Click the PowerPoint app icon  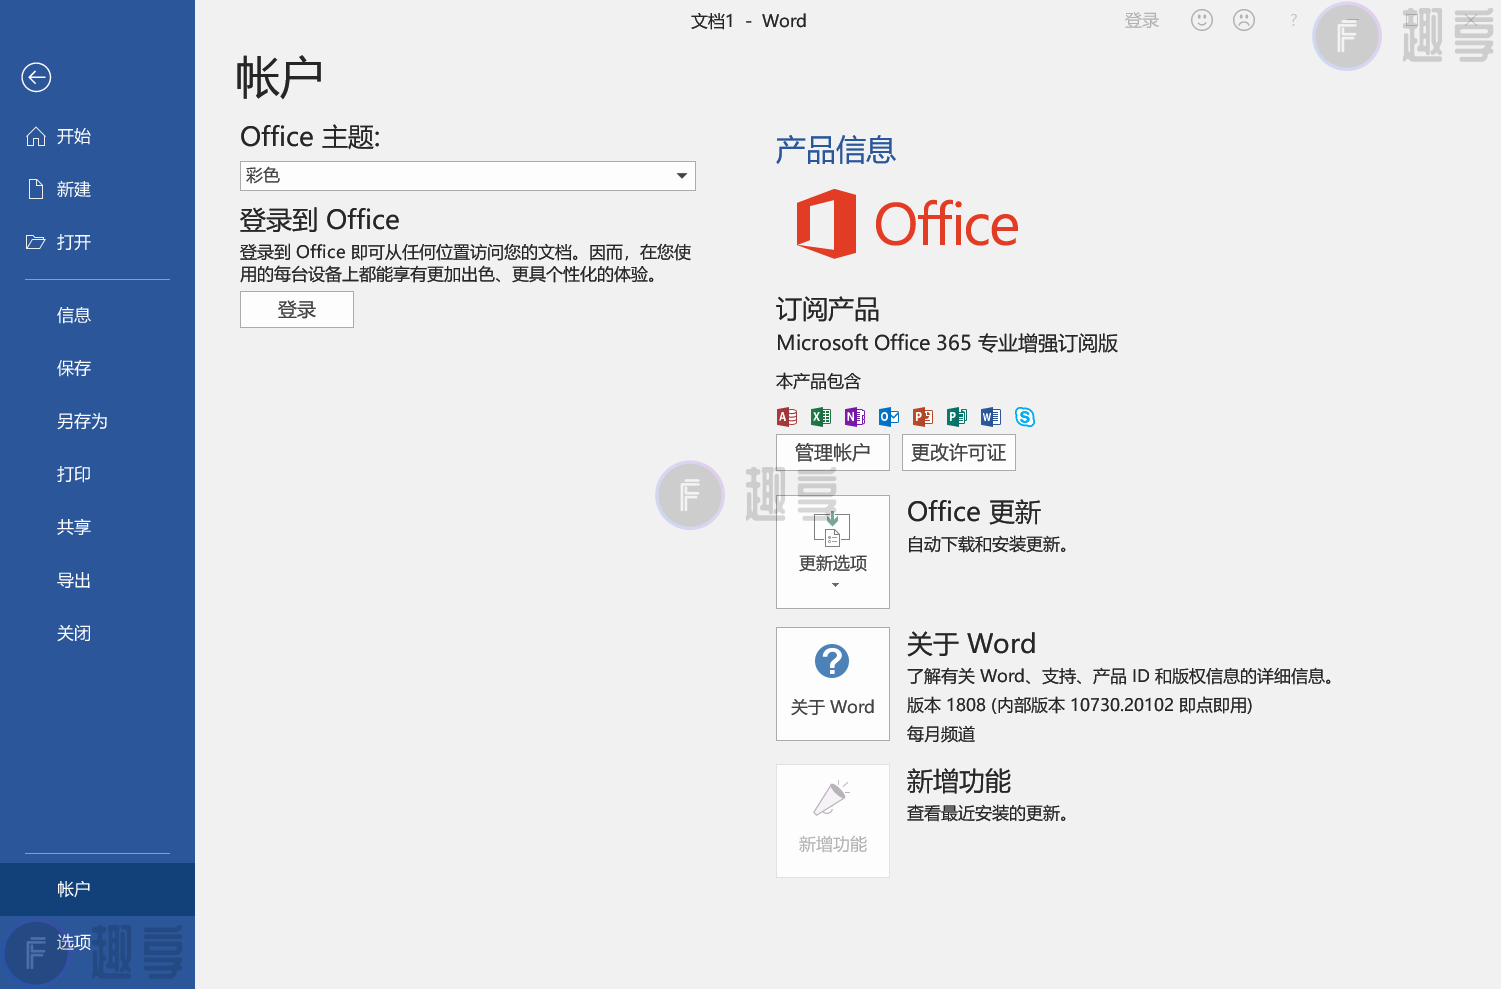(x=923, y=417)
